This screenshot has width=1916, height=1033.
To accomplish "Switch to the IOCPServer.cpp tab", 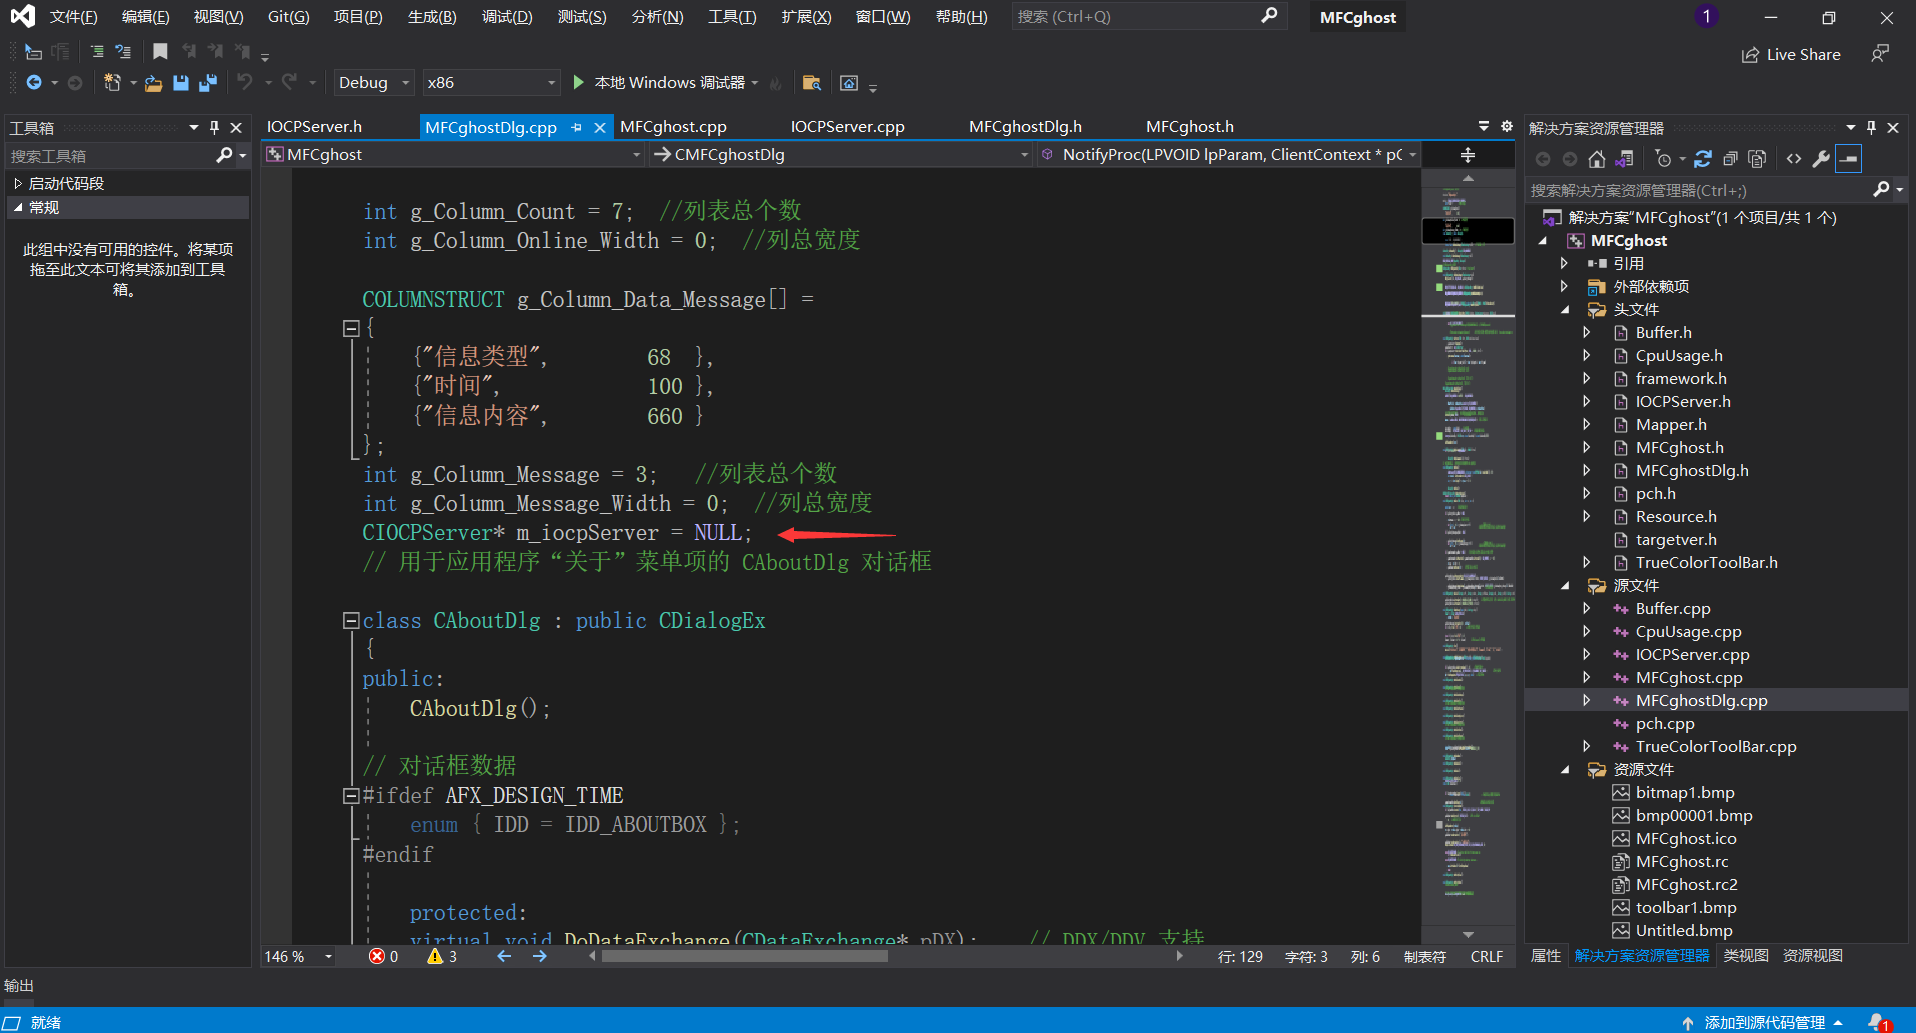I will pyautogui.click(x=847, y=127).
